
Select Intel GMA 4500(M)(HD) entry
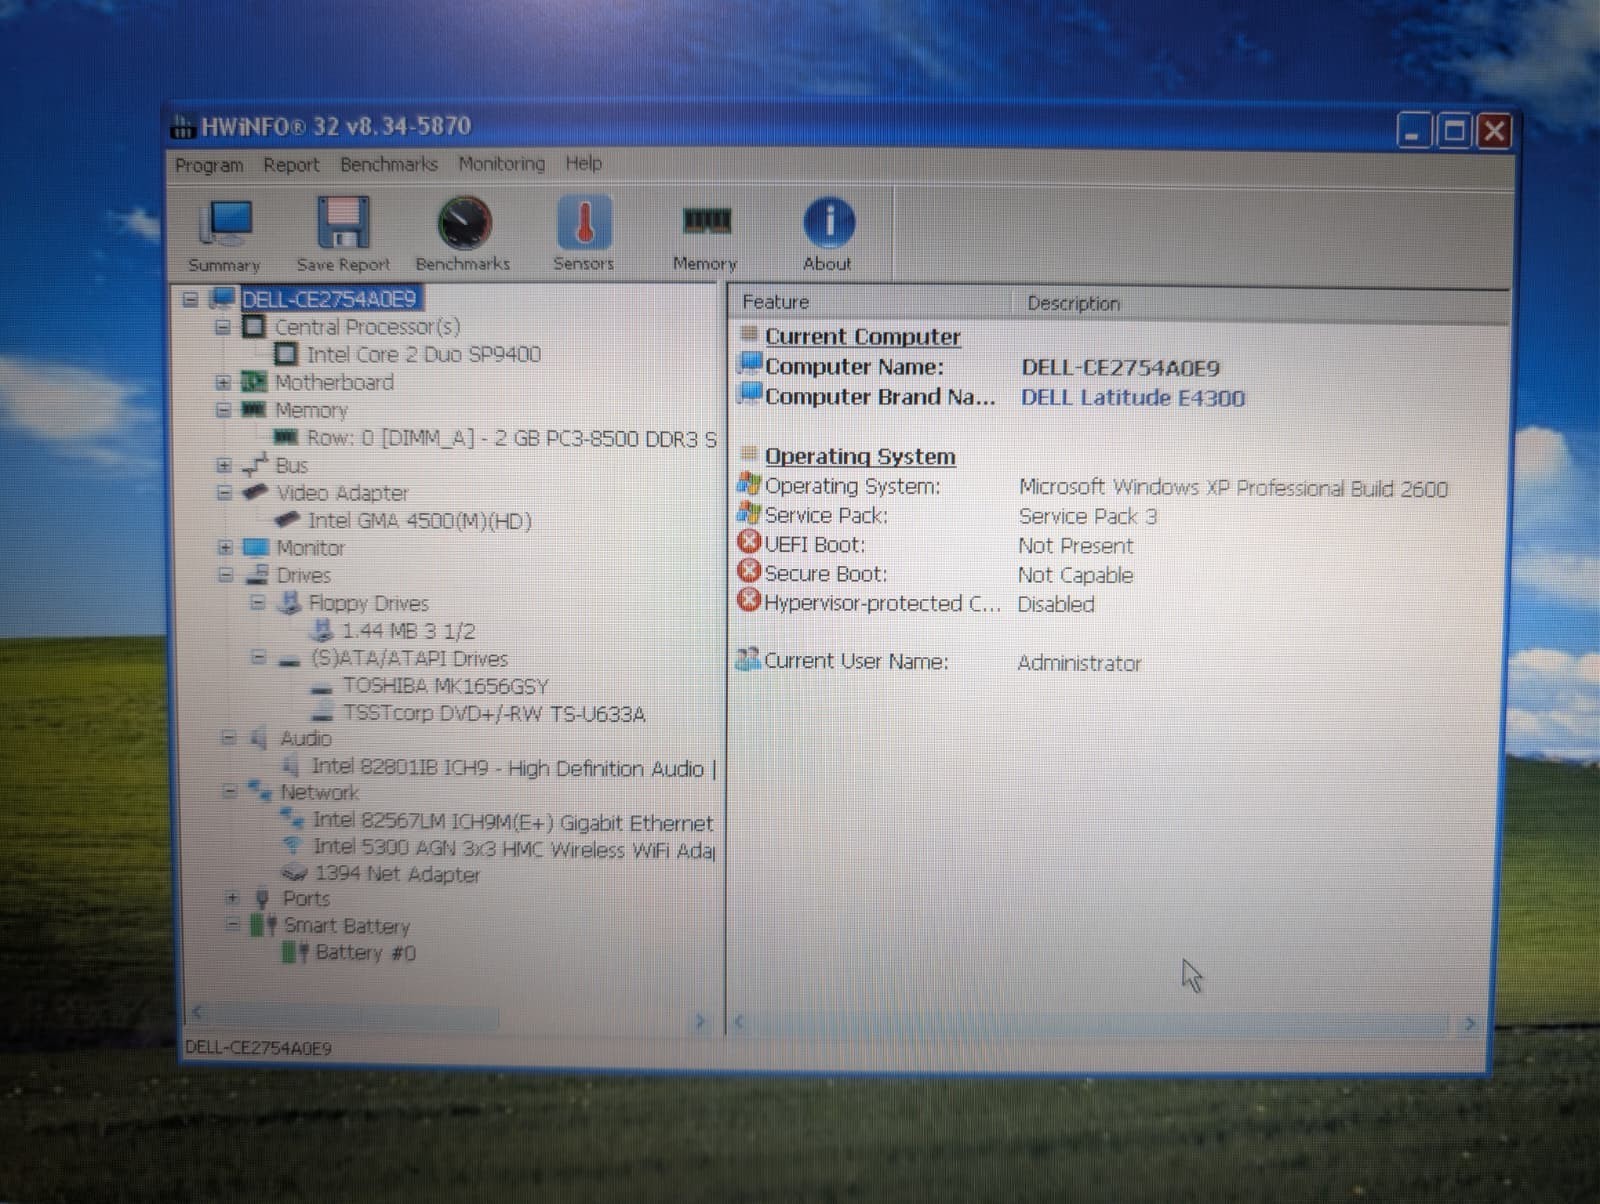419,520
